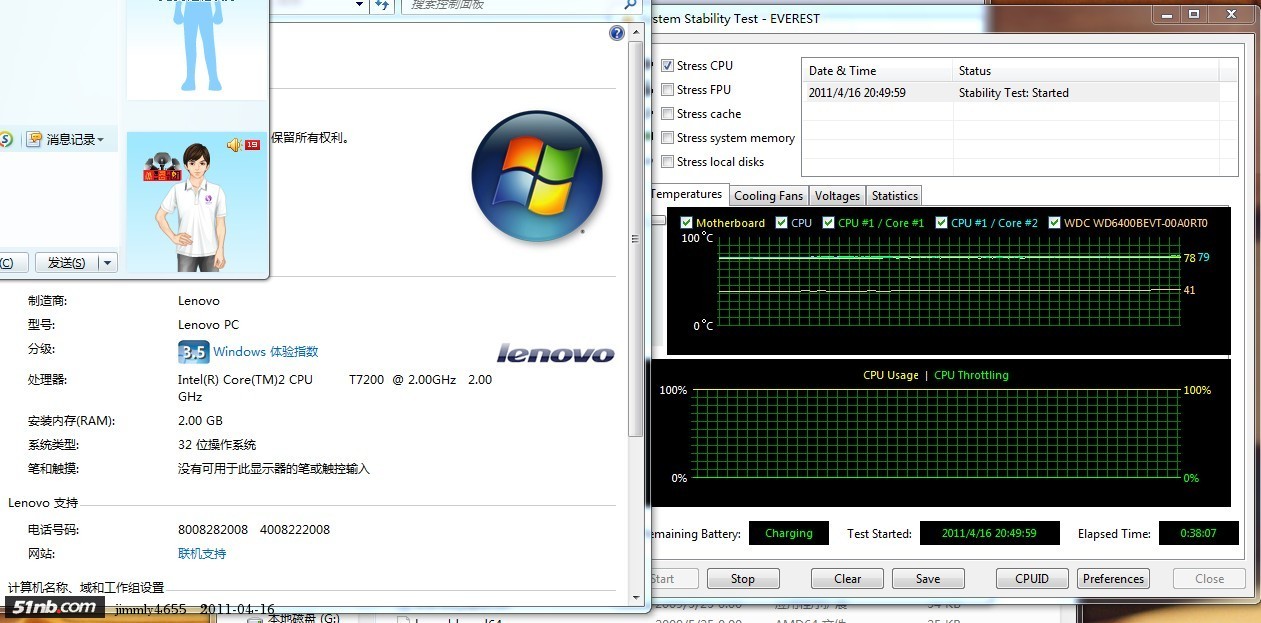
Task: Enable the Stress local disks checkbox
Action: [667, 162]
